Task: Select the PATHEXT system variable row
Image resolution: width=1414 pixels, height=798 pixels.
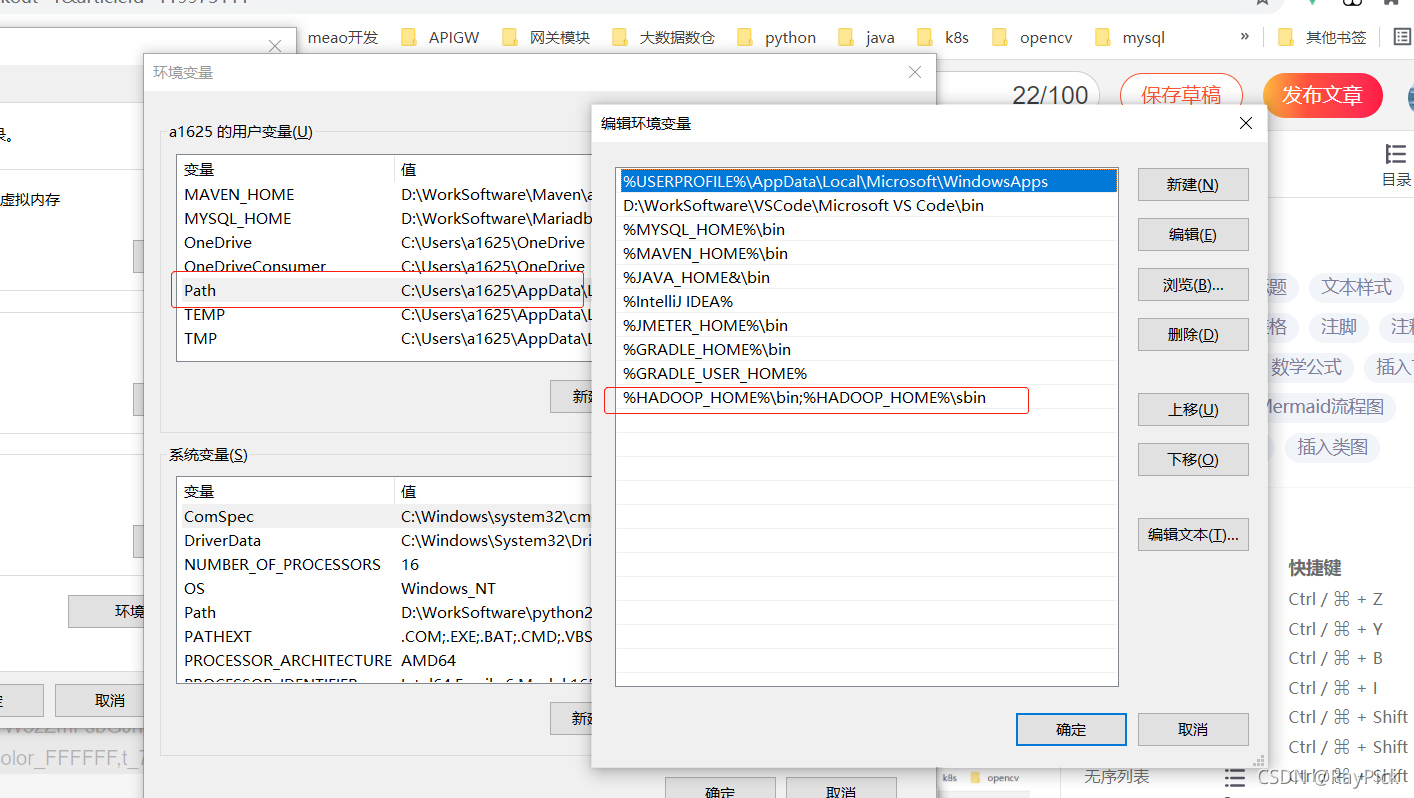Action: click(x=385, y=637)
